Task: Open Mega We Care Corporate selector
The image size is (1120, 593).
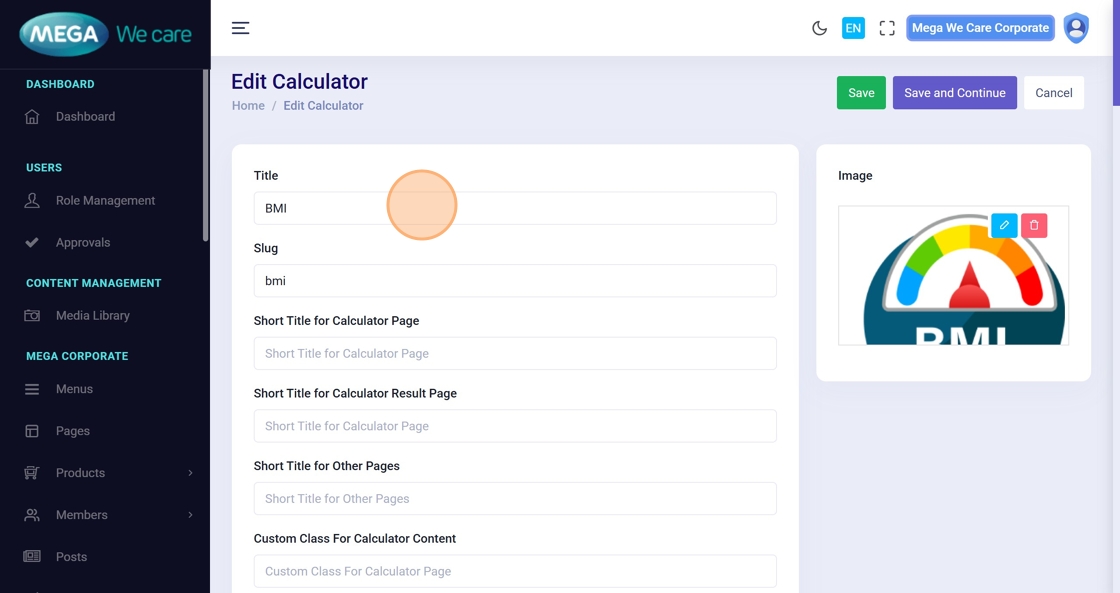Action: click(x=980, y=28)
